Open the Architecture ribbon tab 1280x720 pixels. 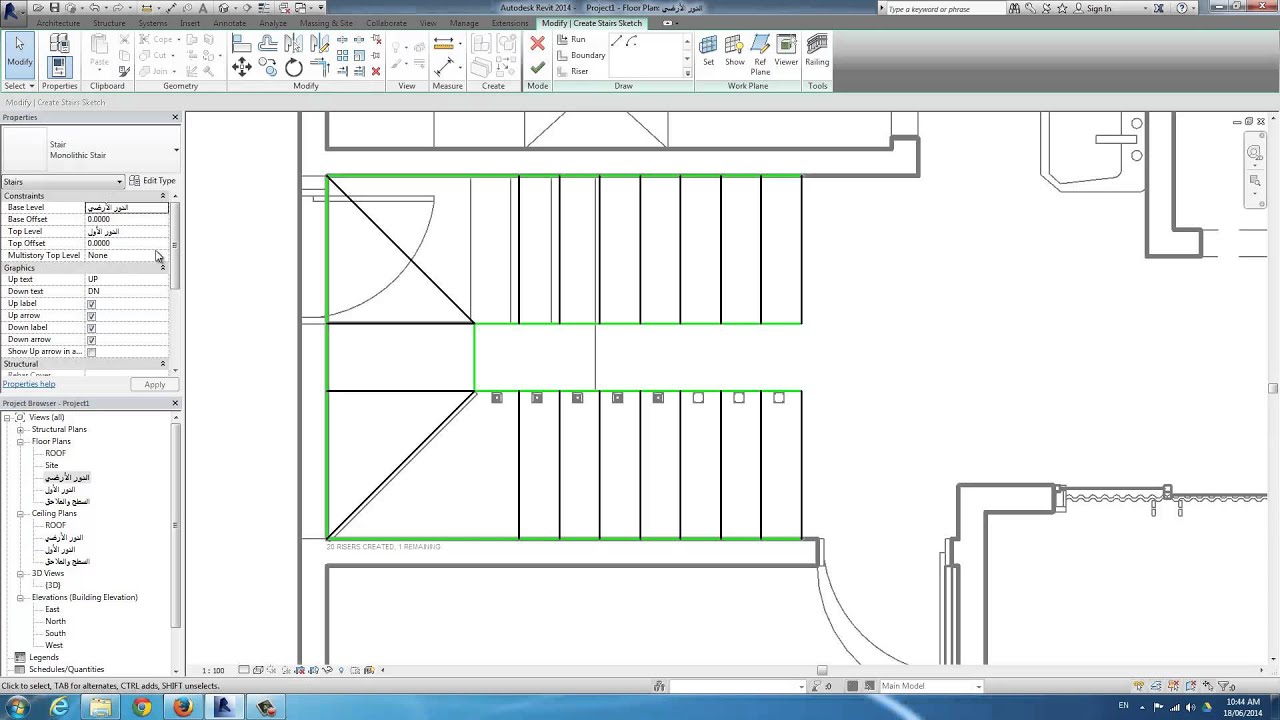click(58, 23)
